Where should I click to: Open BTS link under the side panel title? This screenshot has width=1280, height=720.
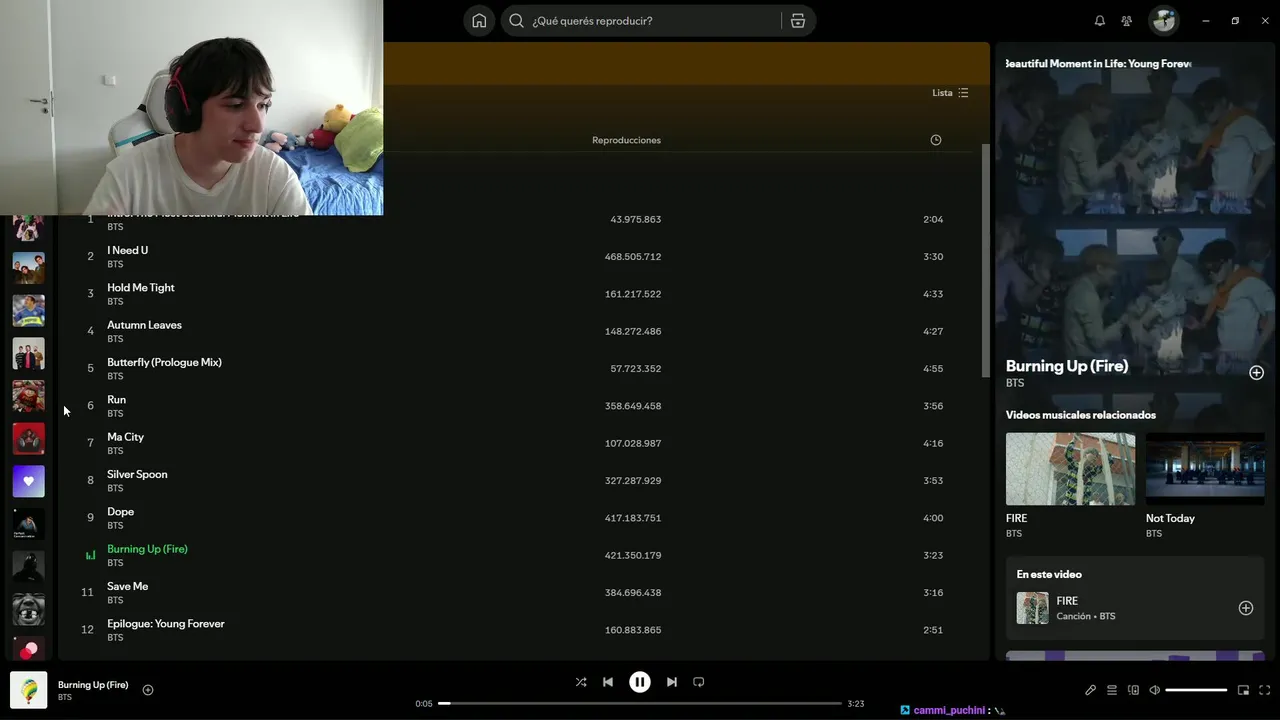coord(1015,383)
